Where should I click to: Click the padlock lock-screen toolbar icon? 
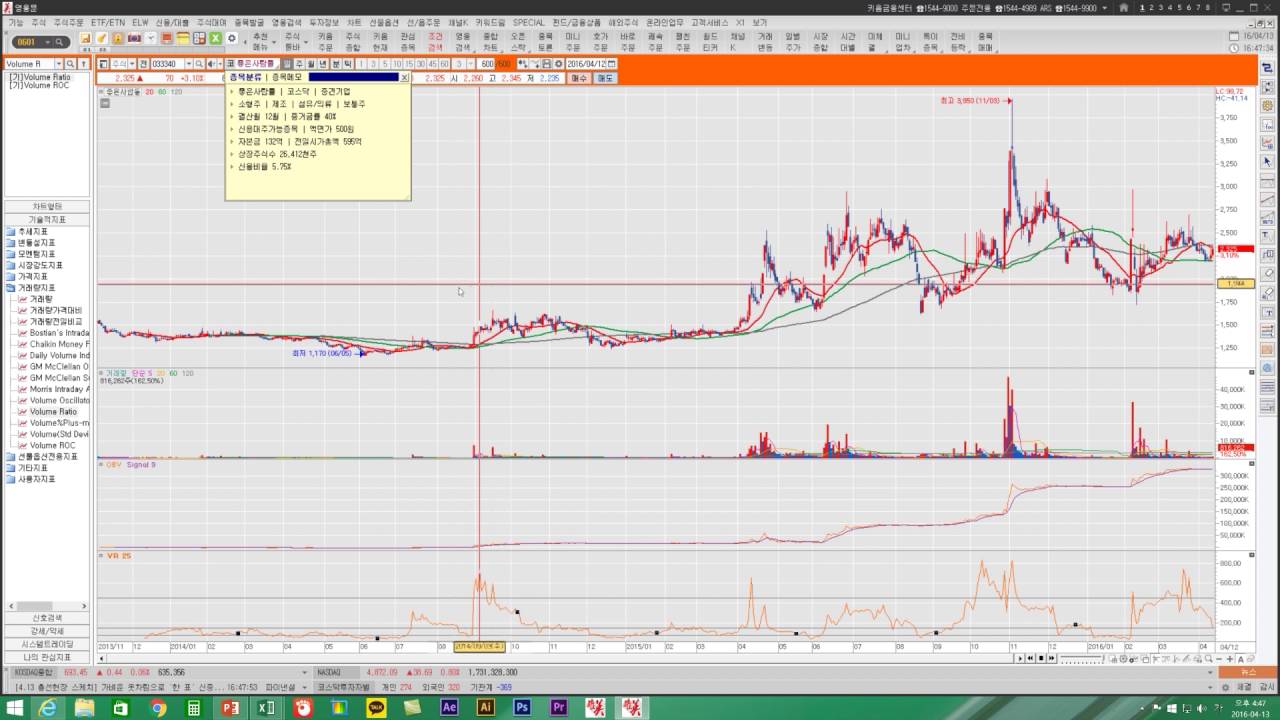pos(118,38)
